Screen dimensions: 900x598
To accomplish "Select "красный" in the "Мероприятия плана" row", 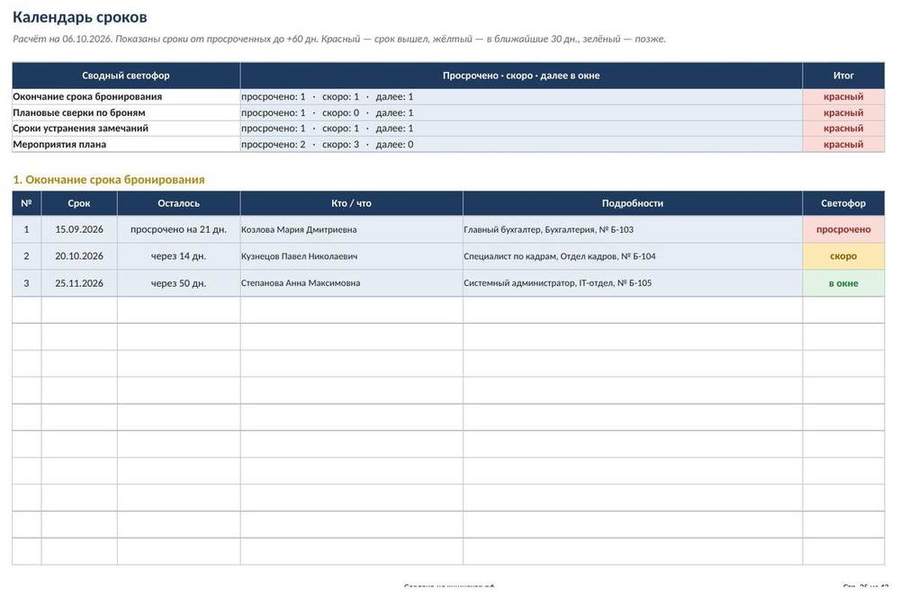I will [x=843, y=144].
